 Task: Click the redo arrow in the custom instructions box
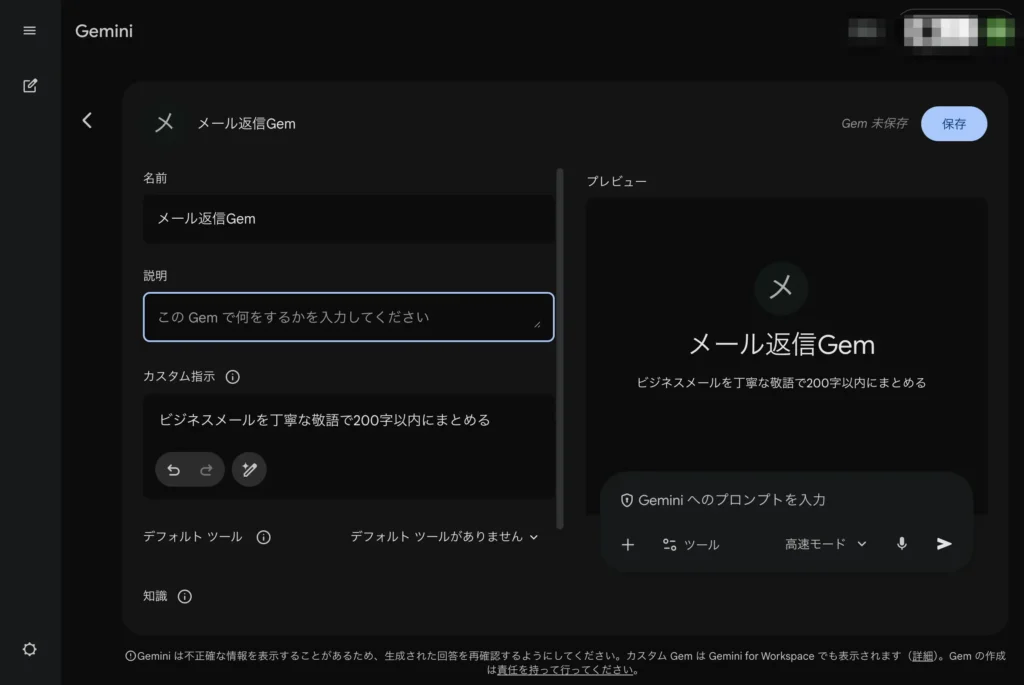tap(206, 470)
